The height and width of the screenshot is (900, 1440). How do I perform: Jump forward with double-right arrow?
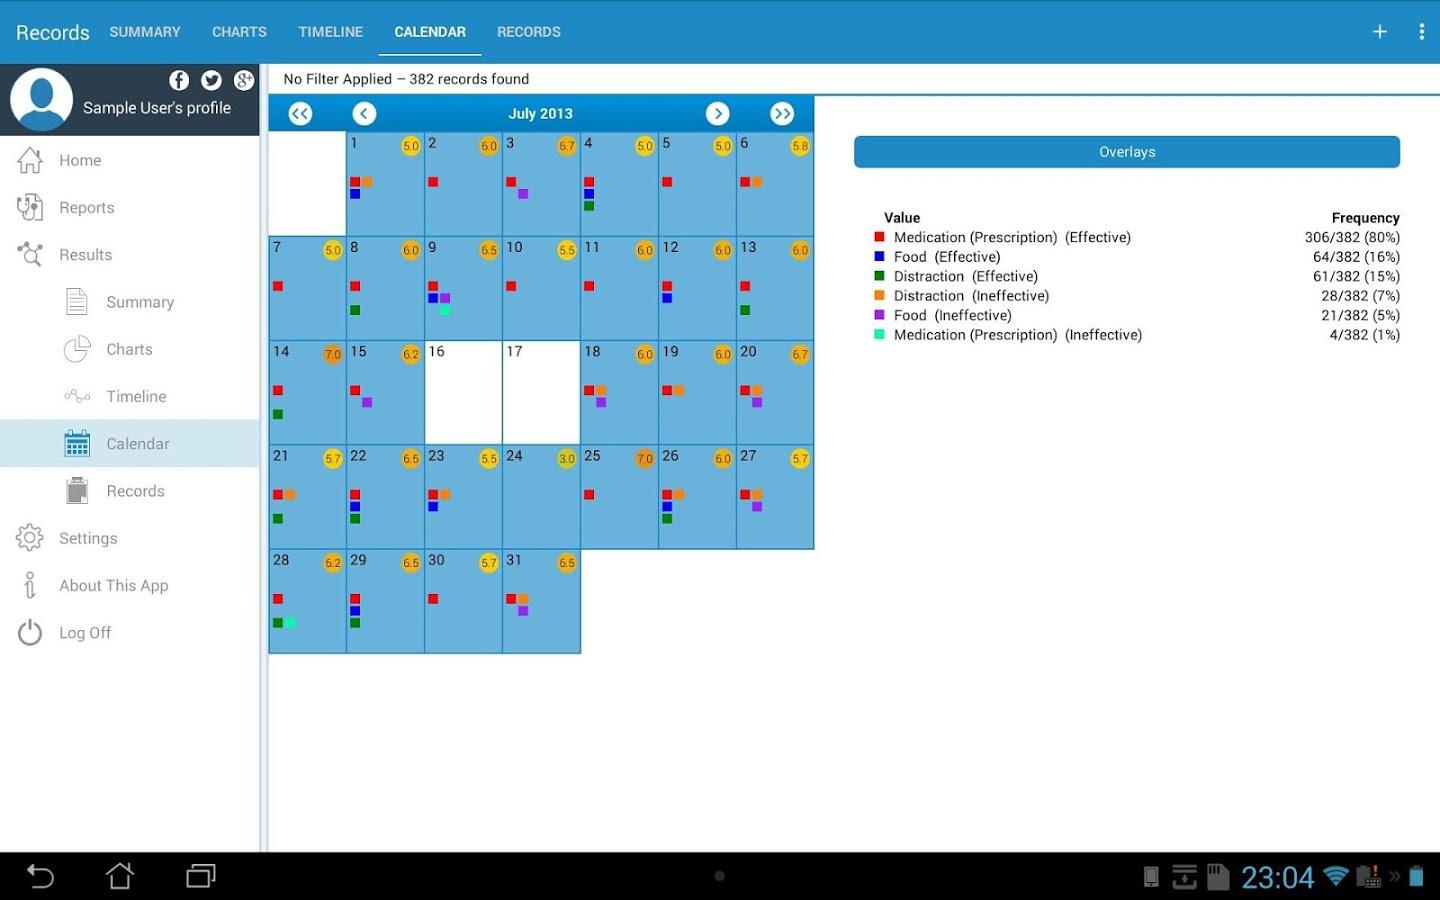[x=782, y=114]
